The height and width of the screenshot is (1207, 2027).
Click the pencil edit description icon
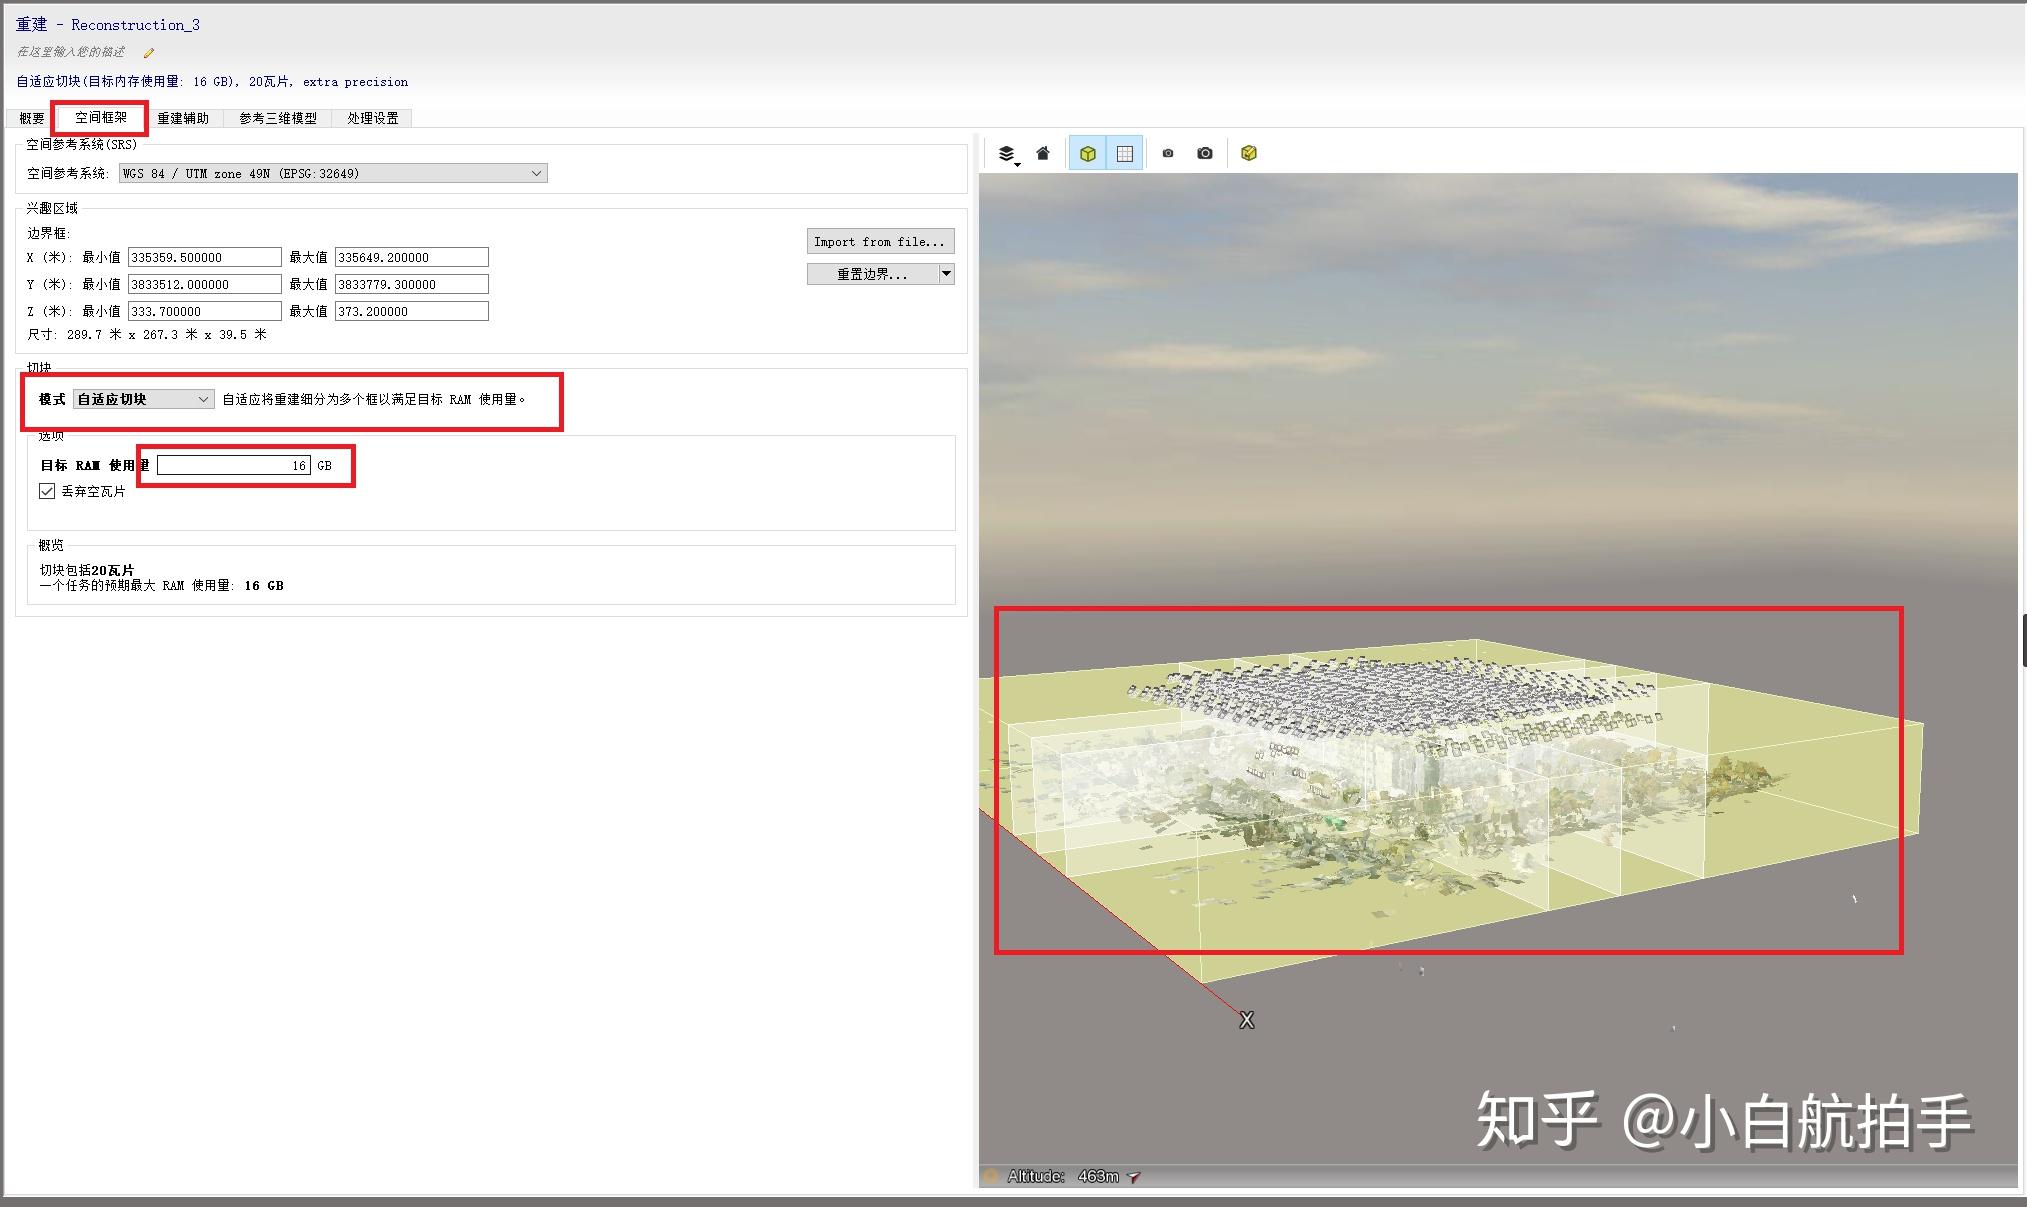click(149, 53)
